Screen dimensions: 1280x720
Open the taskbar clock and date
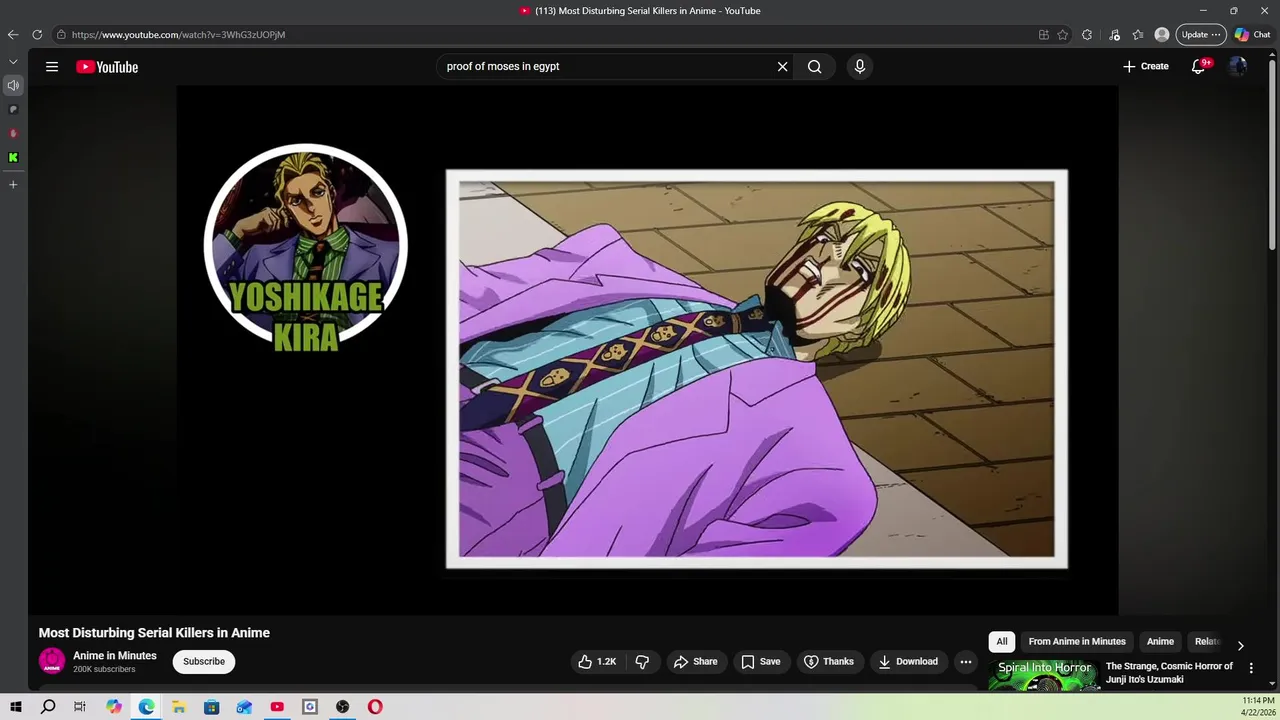point(1257,707)
